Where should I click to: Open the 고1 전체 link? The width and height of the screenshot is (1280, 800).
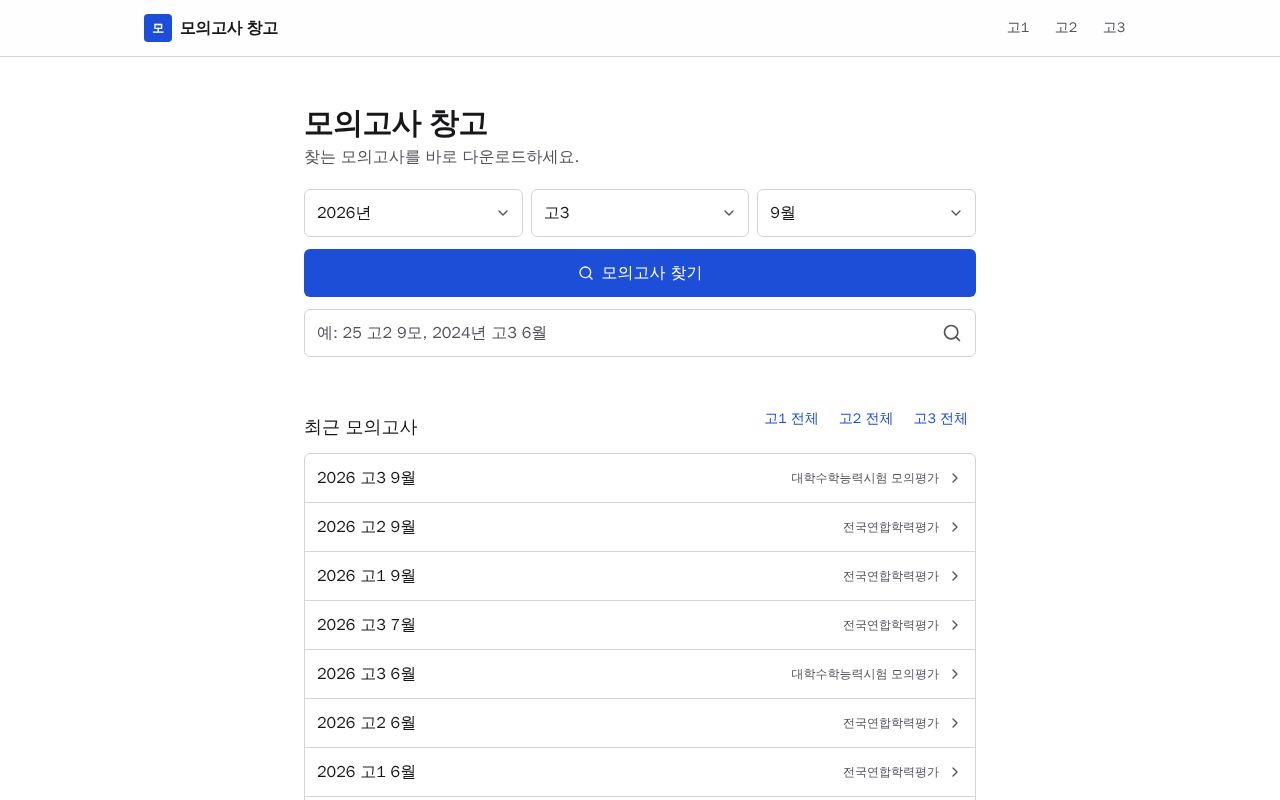pos(791,419)
